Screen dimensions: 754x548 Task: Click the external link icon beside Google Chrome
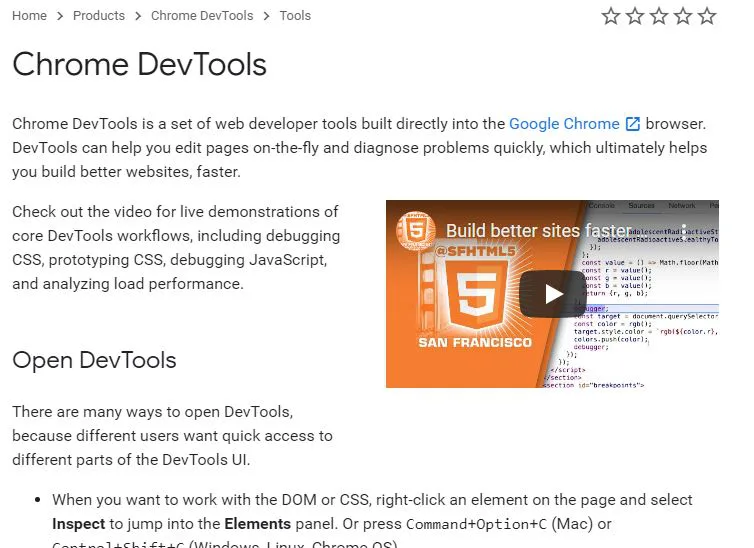click(x=632, y=124)
